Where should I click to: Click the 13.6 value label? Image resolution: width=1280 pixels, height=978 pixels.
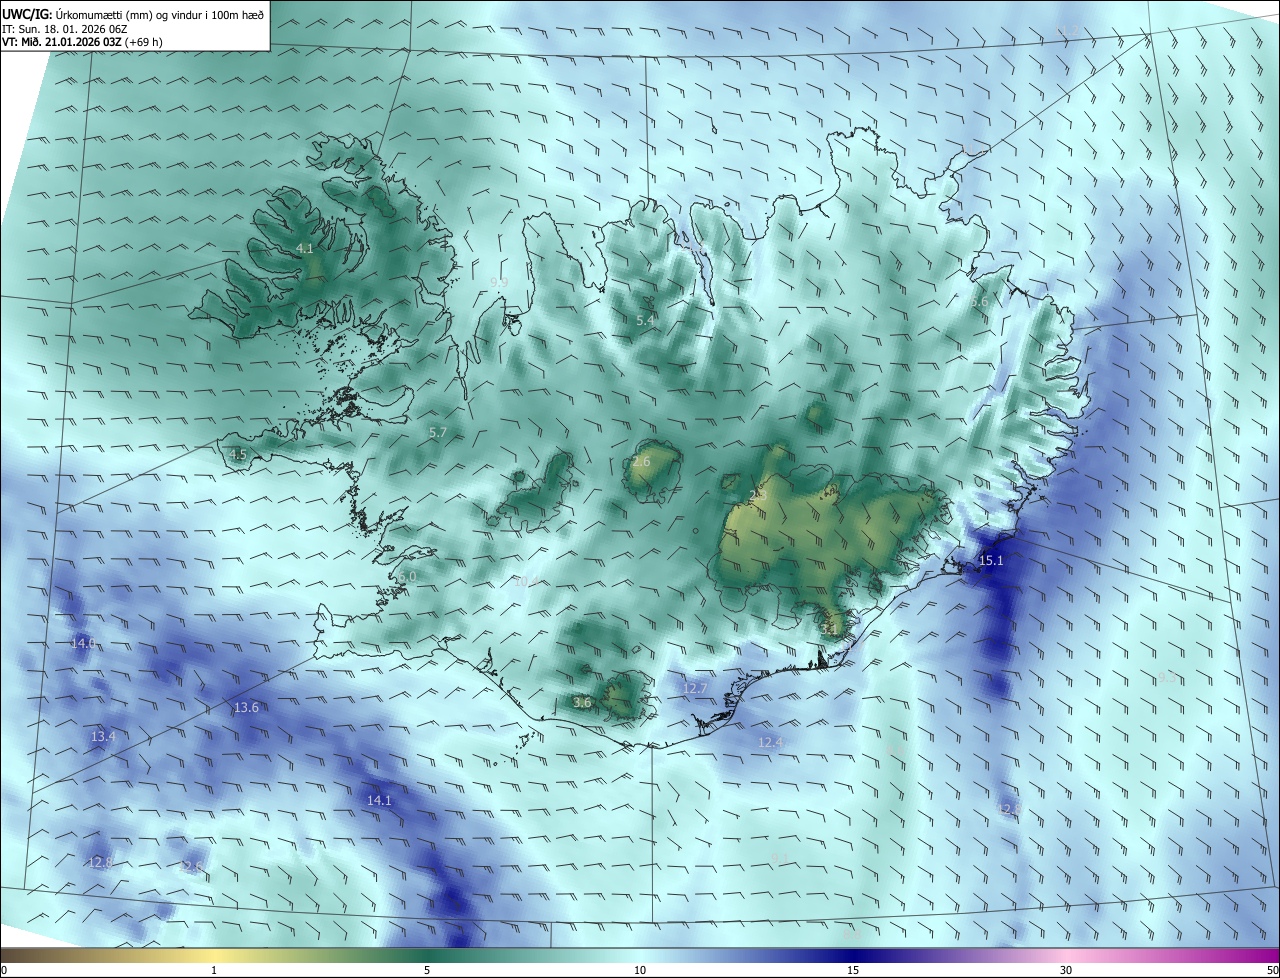tap(246, 707)
